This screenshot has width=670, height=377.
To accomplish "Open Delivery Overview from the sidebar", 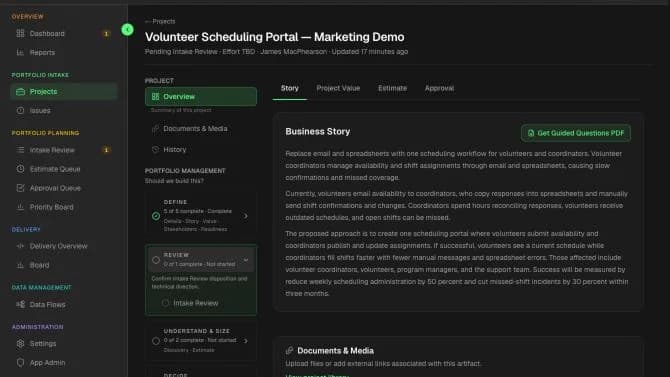I will click(63, 246).
